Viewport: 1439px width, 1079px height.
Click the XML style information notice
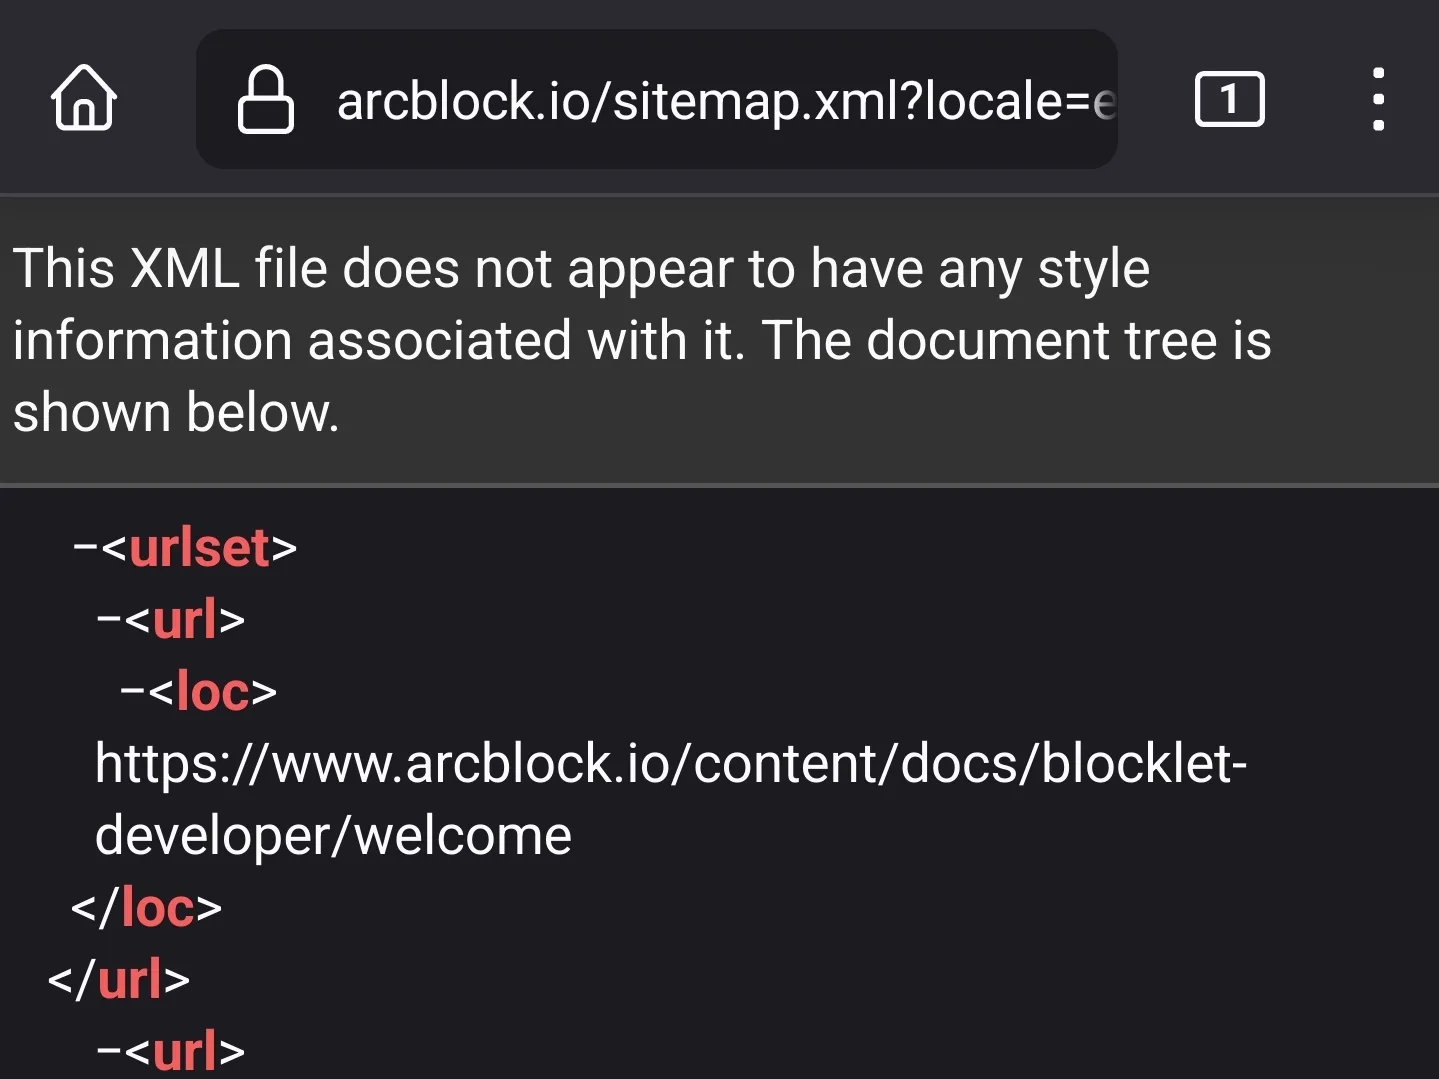[x=642, y=341]
